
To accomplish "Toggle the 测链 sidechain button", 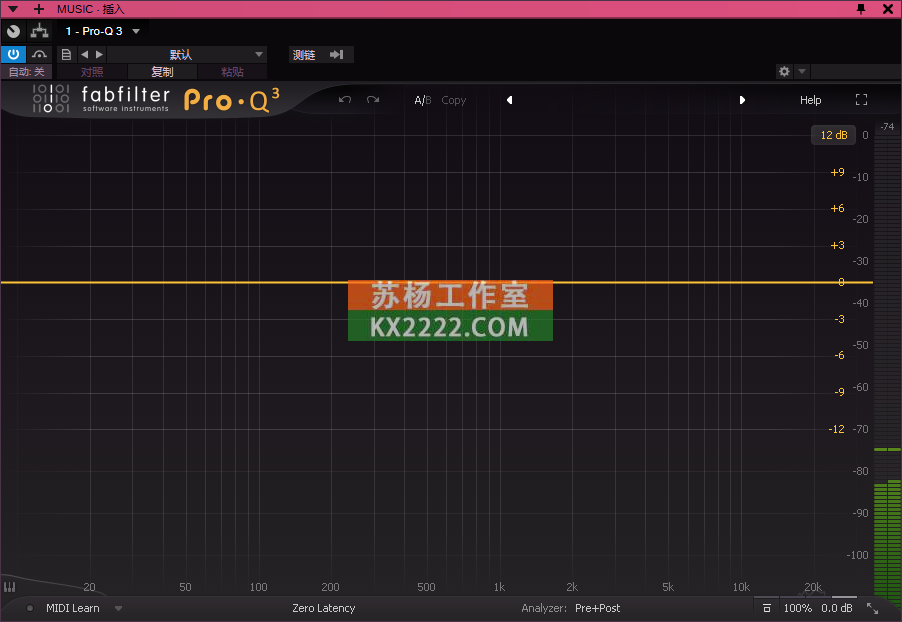I will pos(304,55).
